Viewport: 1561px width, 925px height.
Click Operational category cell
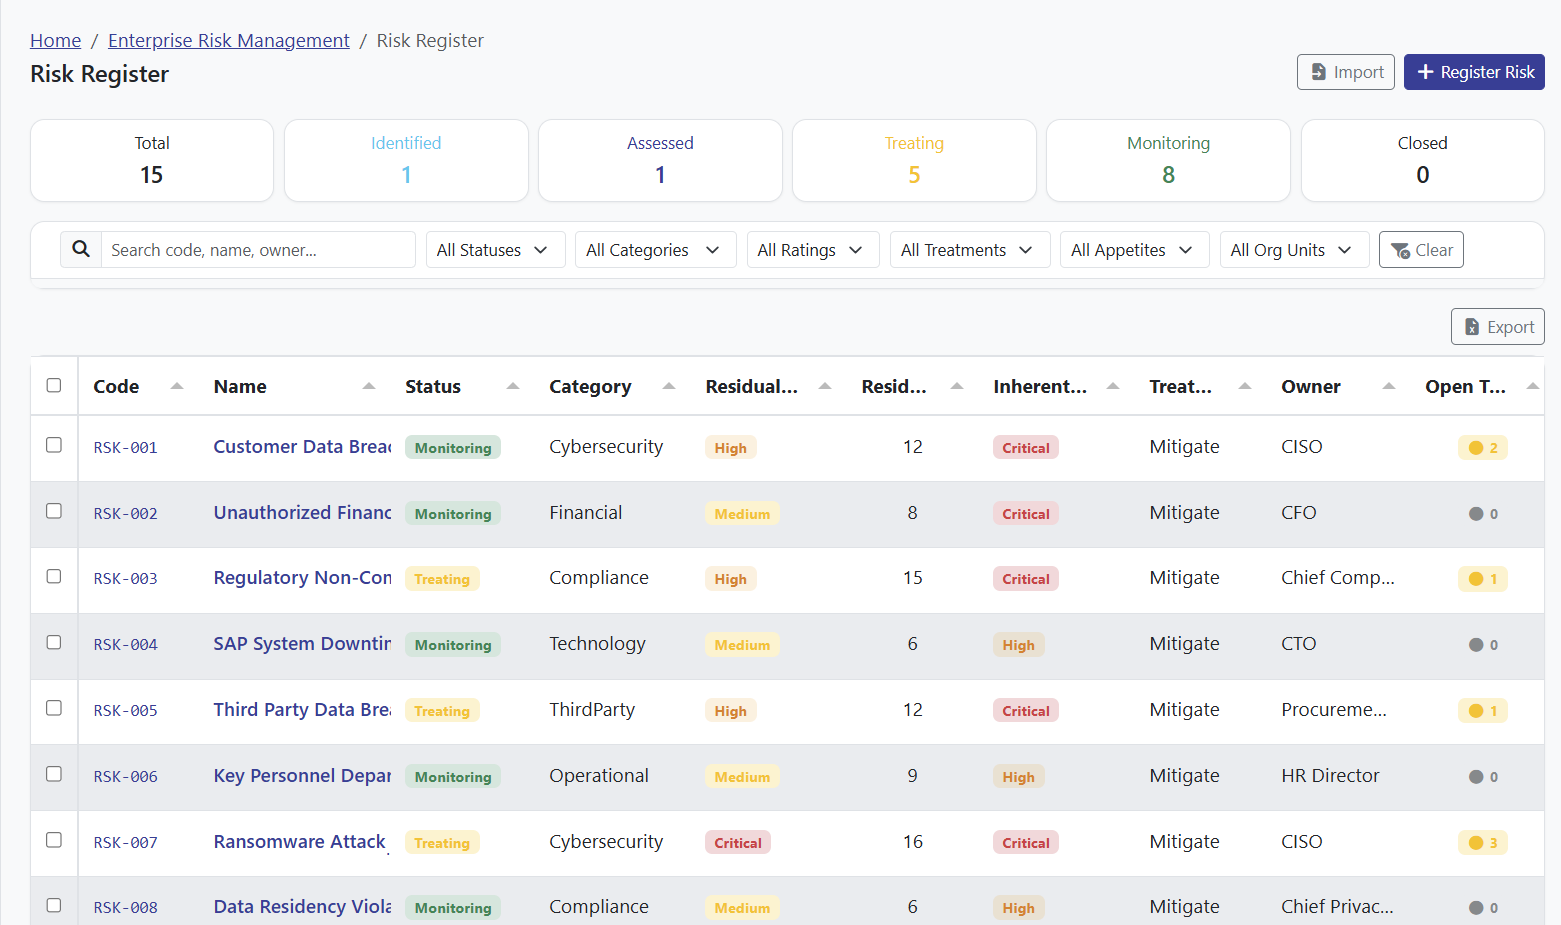point(599,776)
